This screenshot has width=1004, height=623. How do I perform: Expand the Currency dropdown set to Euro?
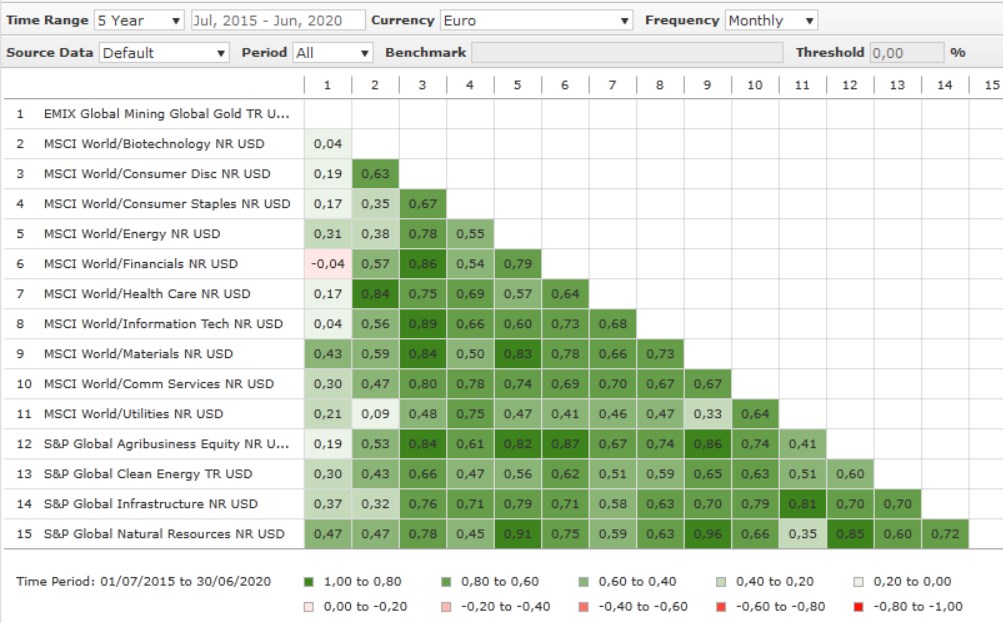(536, 20)
